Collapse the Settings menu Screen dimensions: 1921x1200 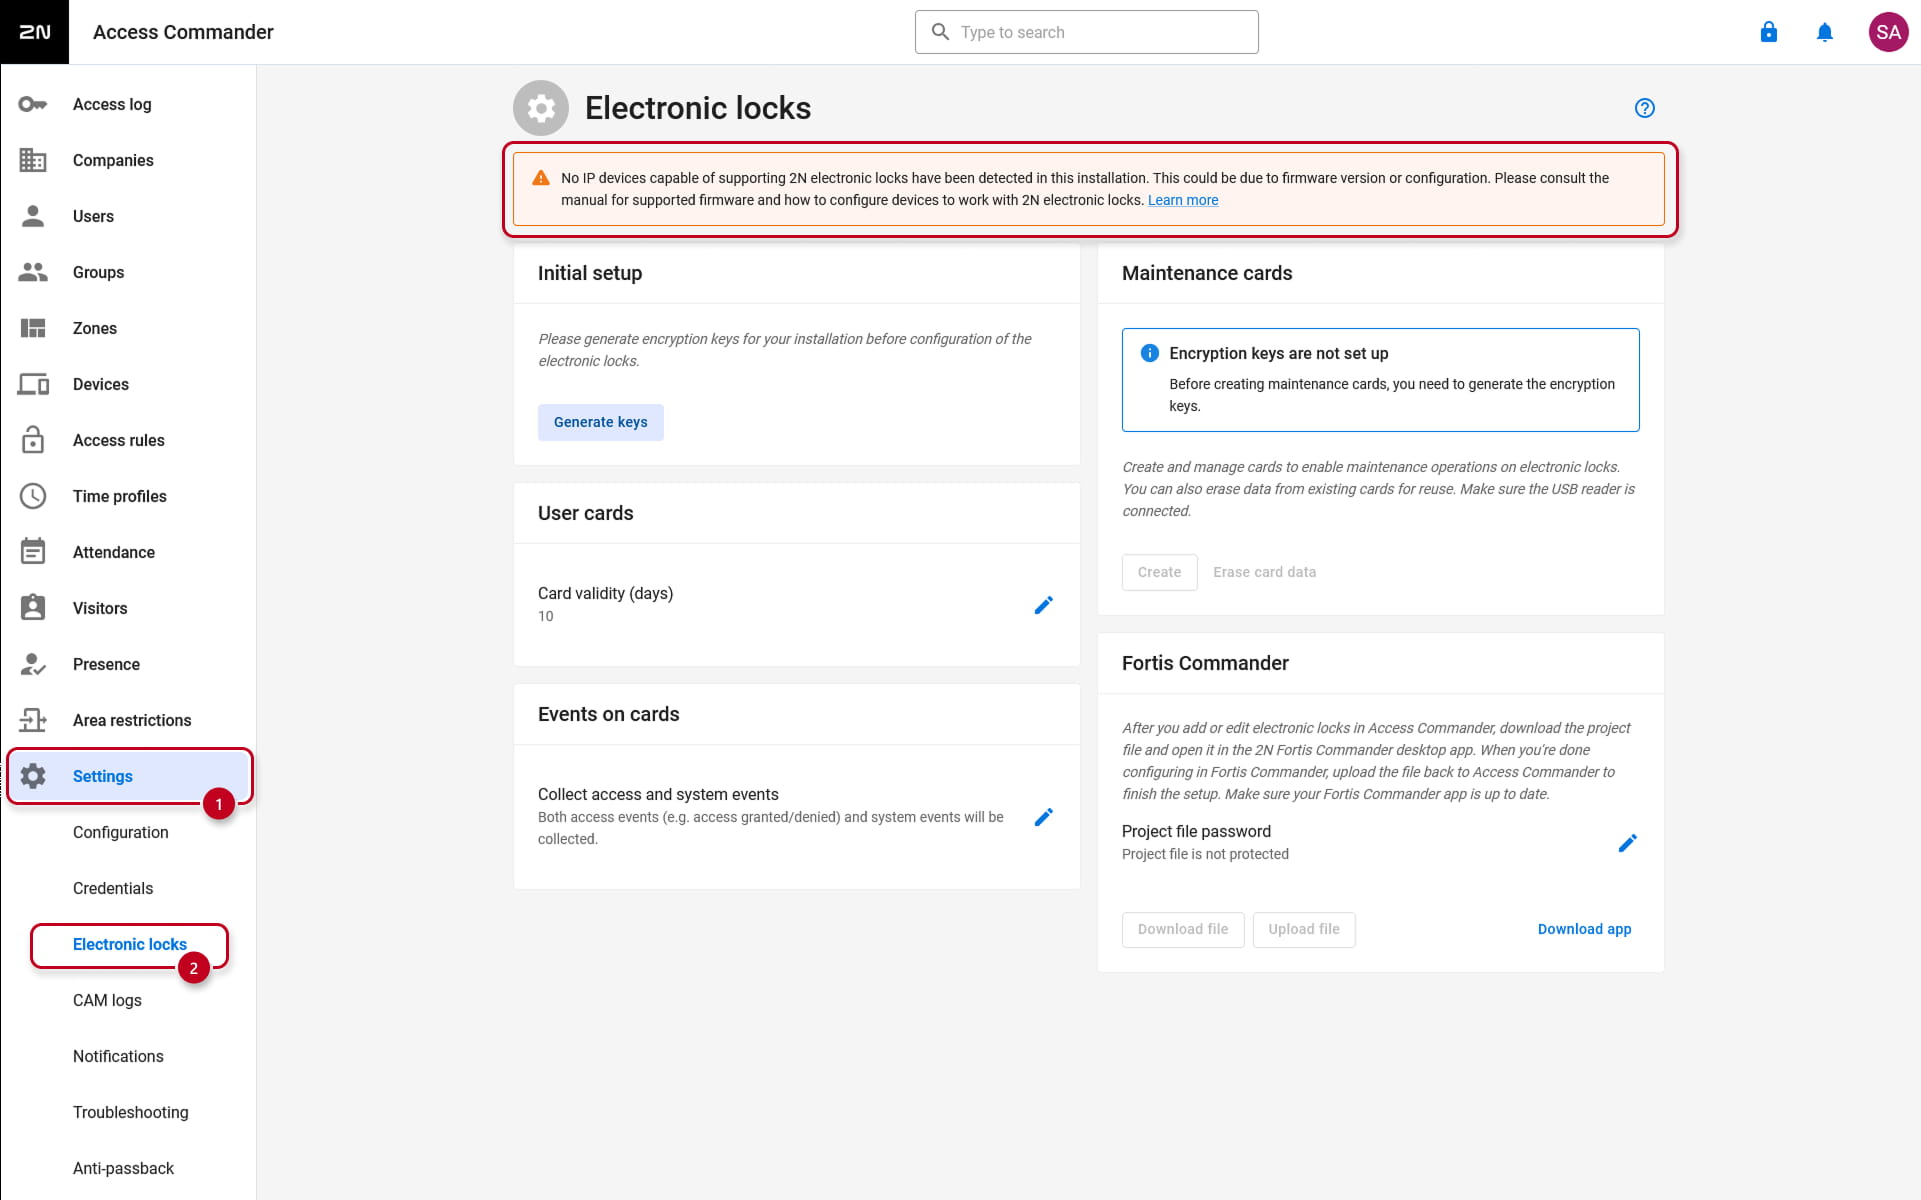128,776
